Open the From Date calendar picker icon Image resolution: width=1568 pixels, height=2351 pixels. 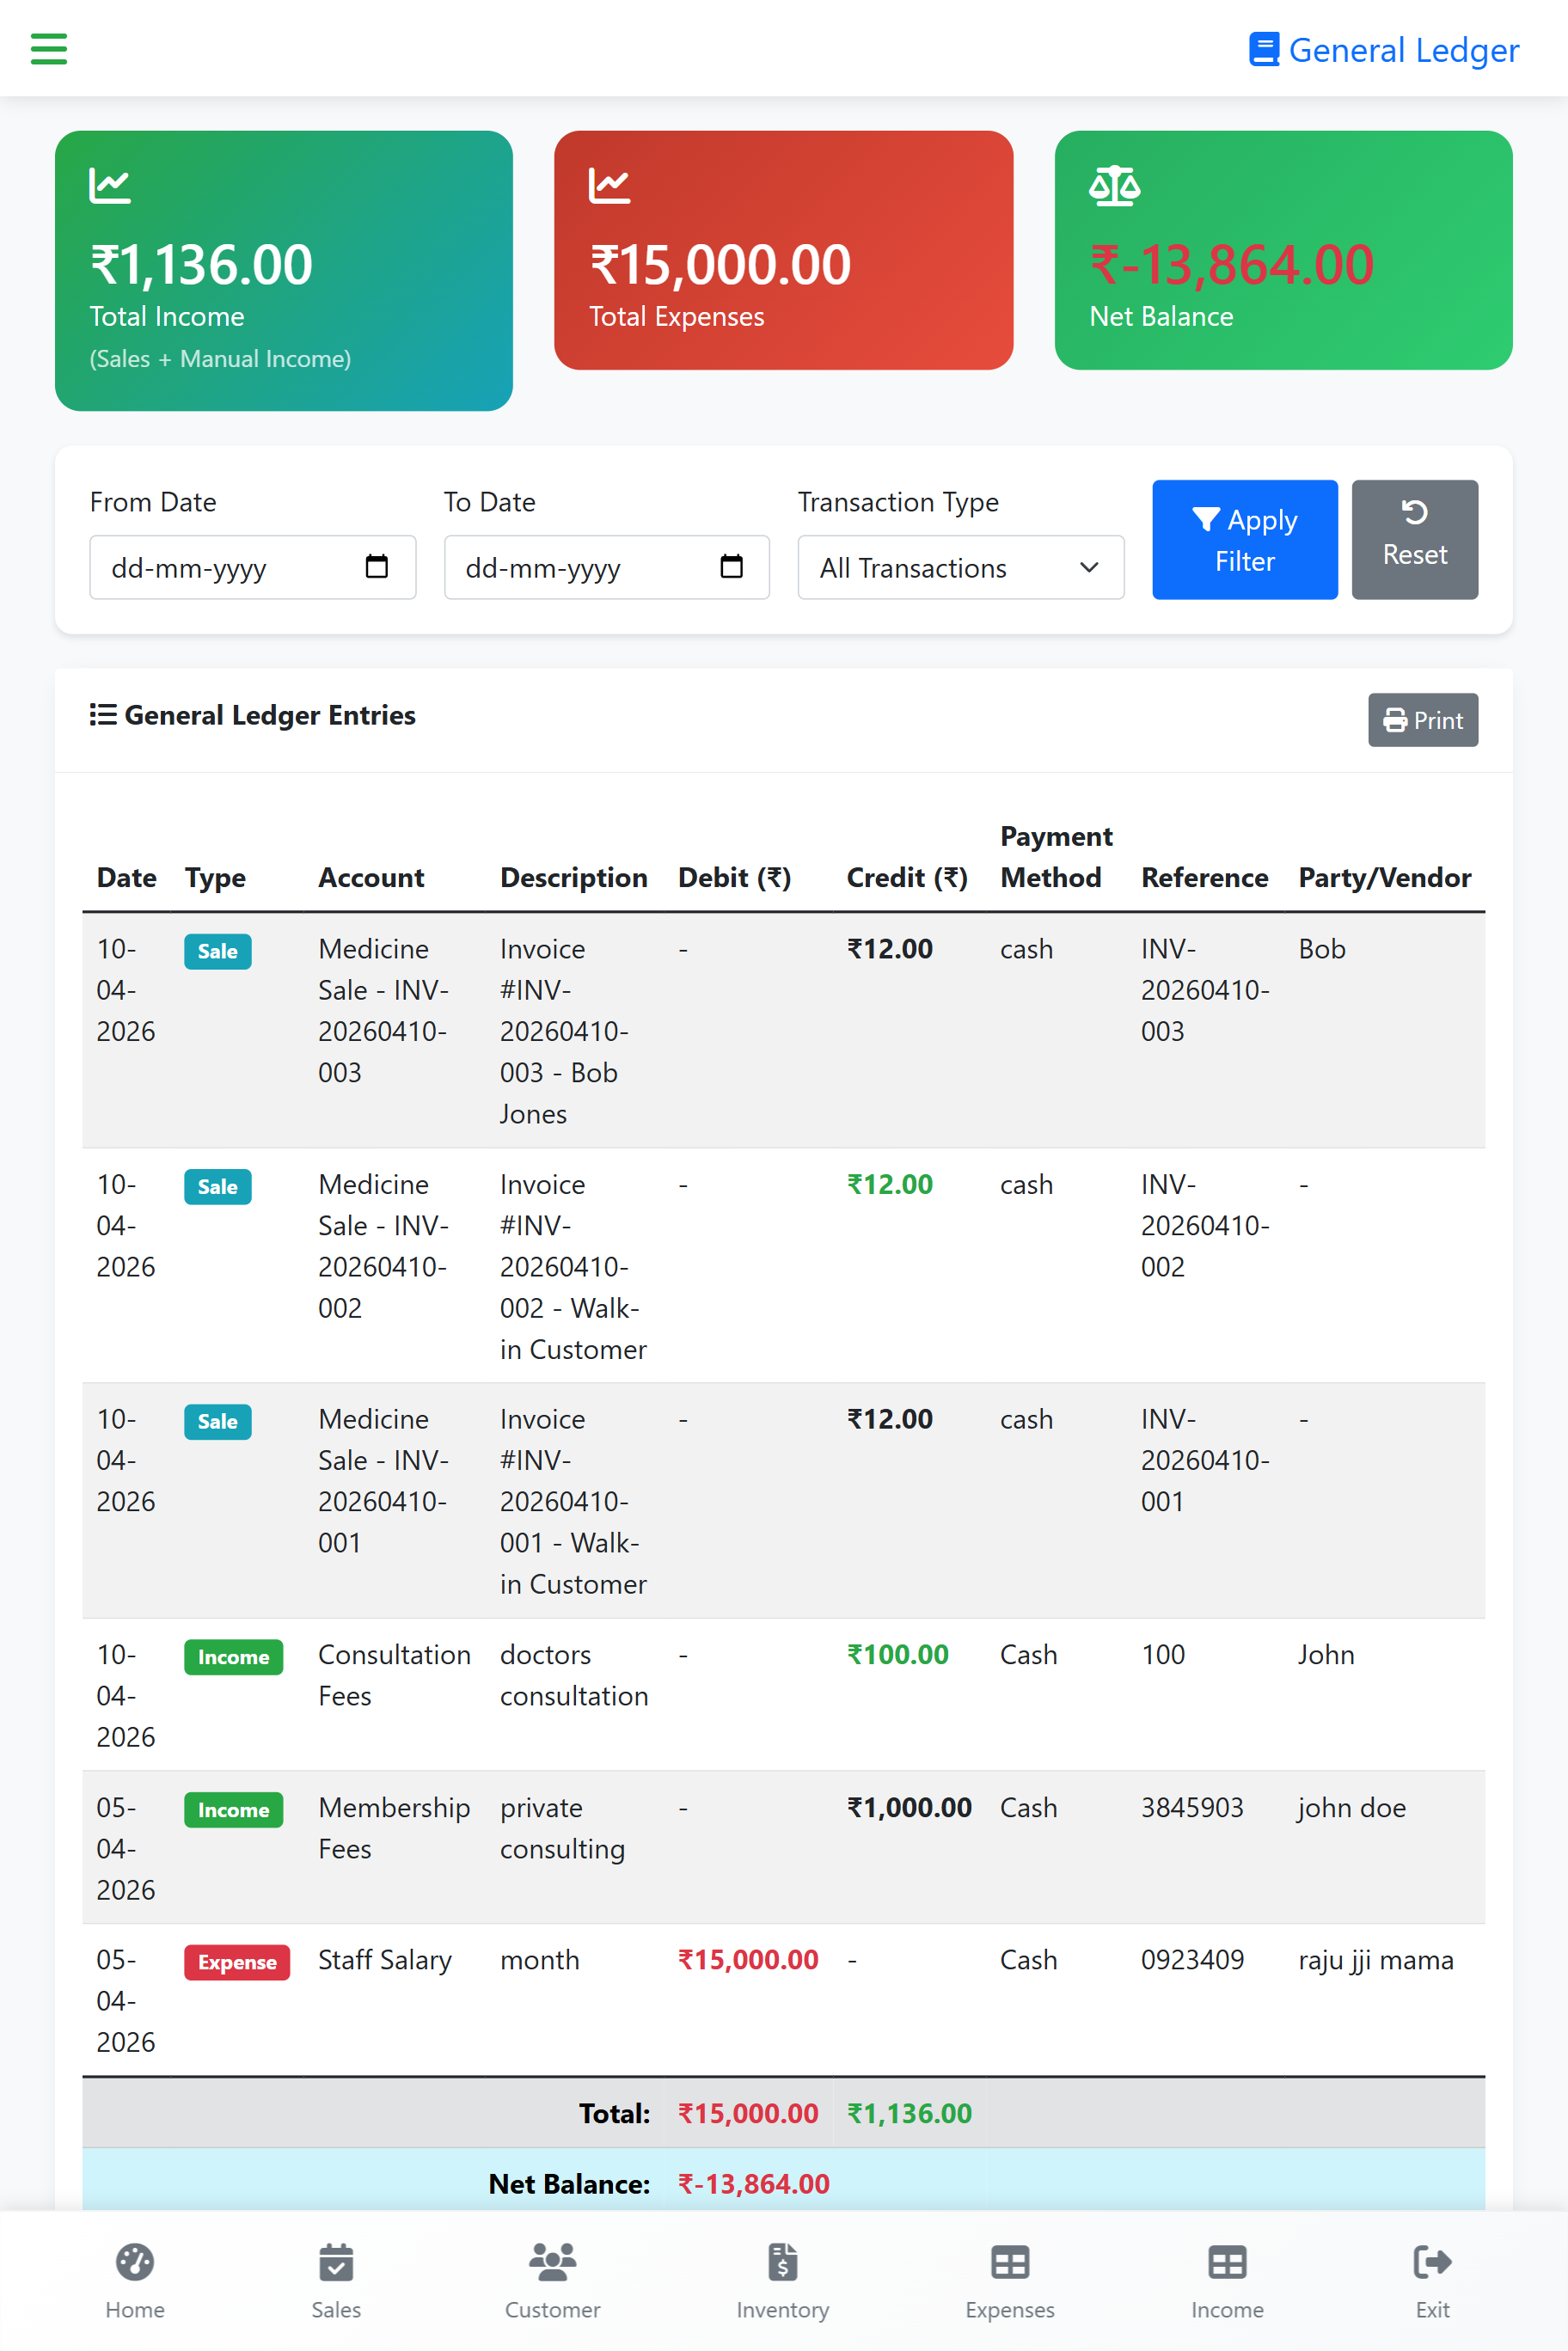click(x=376, y=567)
